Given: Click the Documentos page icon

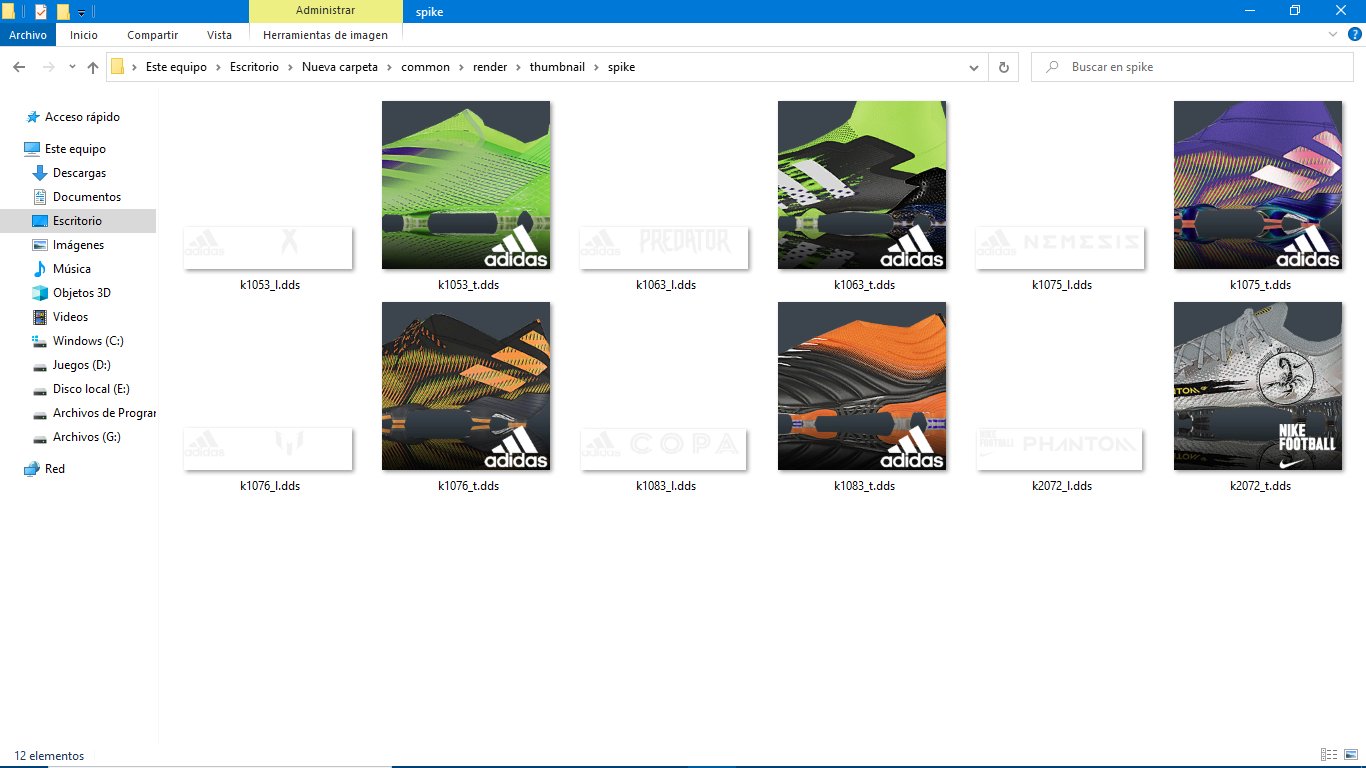Looking at the screenshot, I should click(x=40, y=197).
